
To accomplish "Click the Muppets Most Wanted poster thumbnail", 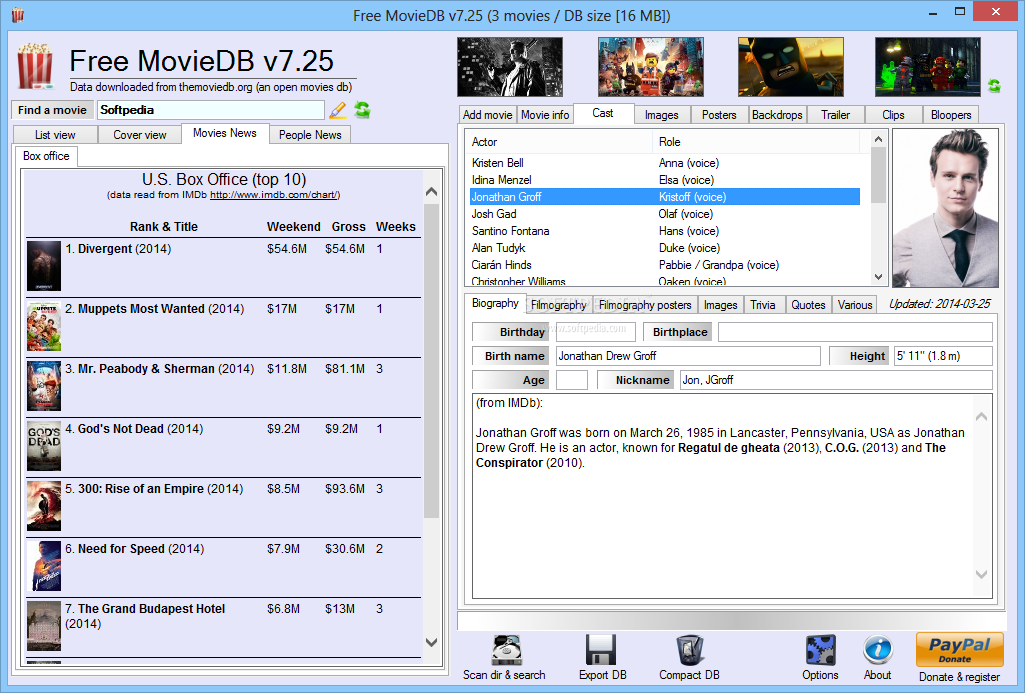I will pyautogui.click(x=44, y=326).
